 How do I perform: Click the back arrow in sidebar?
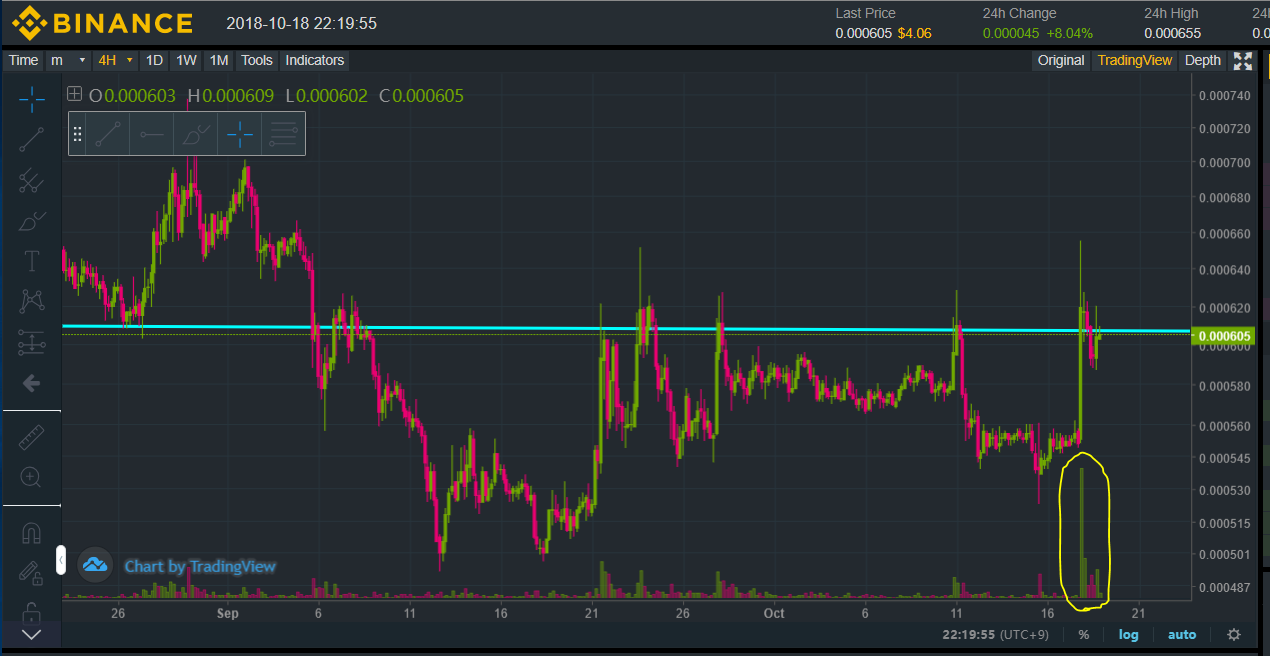(x=32, y=383)
